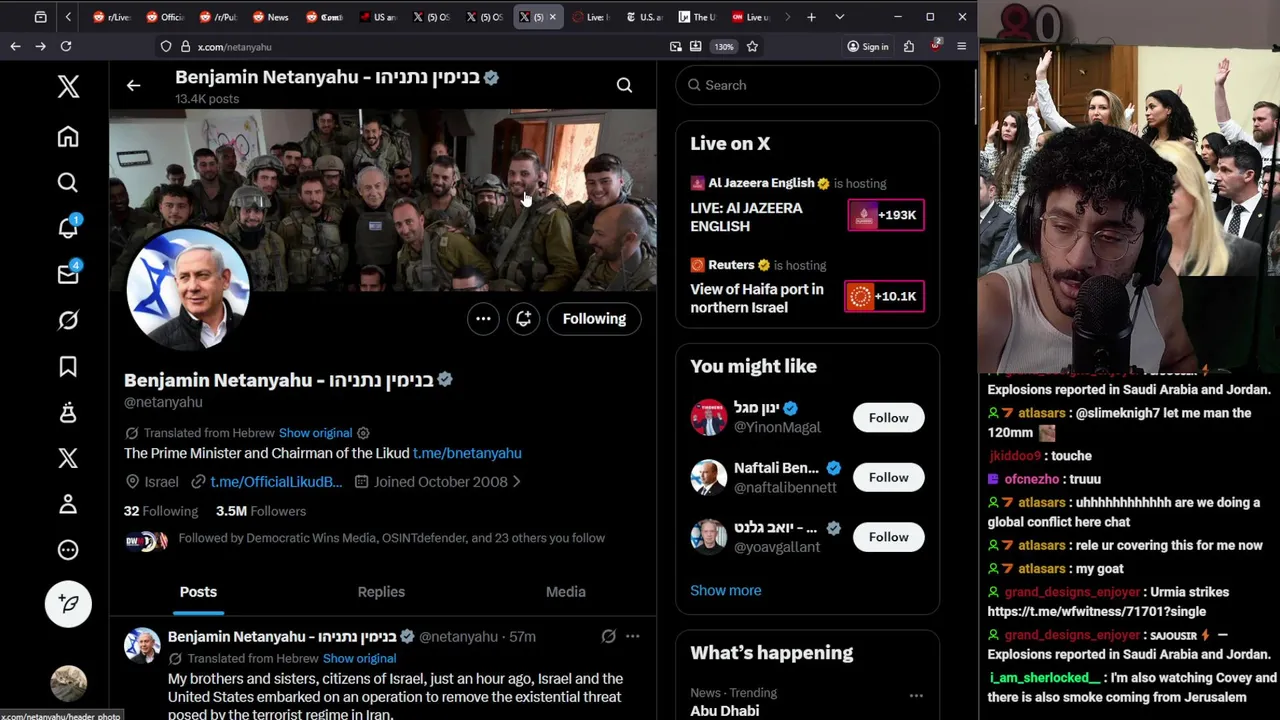The height and width of the screenshot is (720, 1280).
Task: Open Communities icon in sidebar
Action: 68,412
